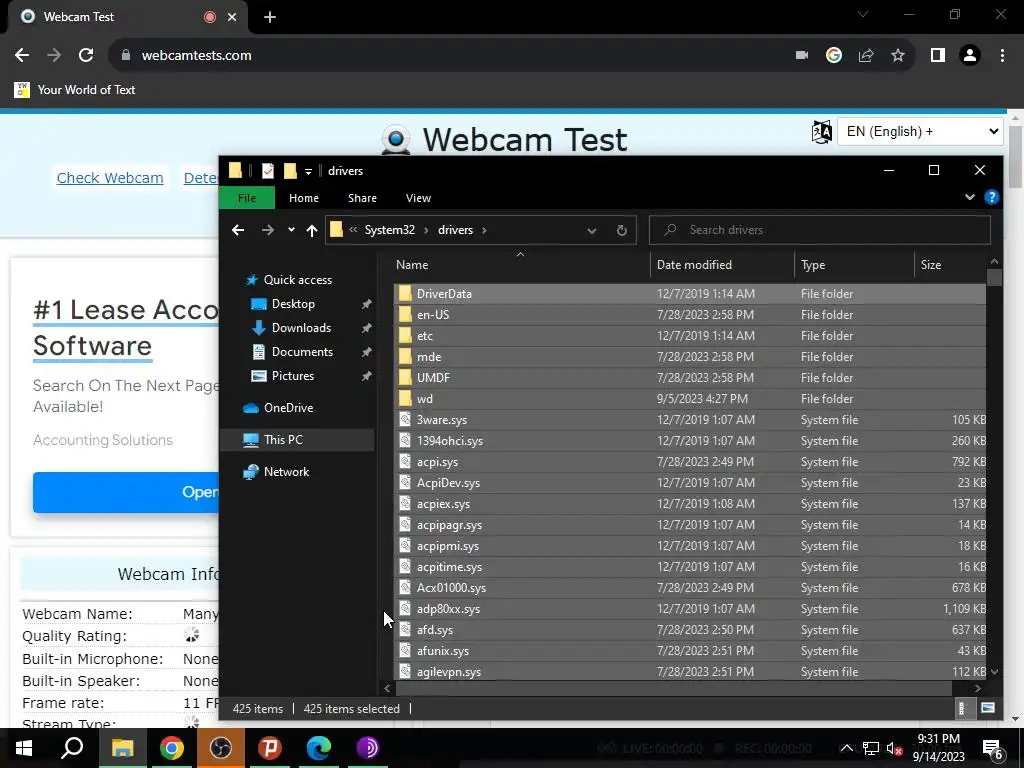Click the Properties icon in Explorer title bar

coord(268,170)
